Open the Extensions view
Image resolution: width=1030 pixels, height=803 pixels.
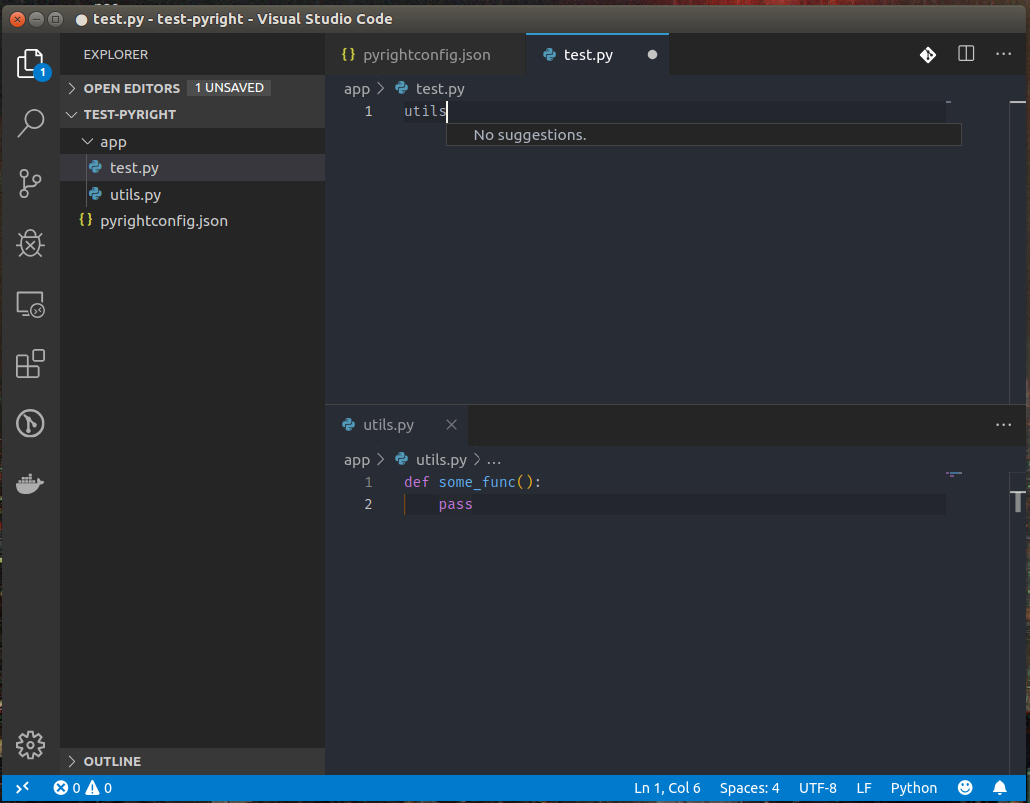coord(30,363)
